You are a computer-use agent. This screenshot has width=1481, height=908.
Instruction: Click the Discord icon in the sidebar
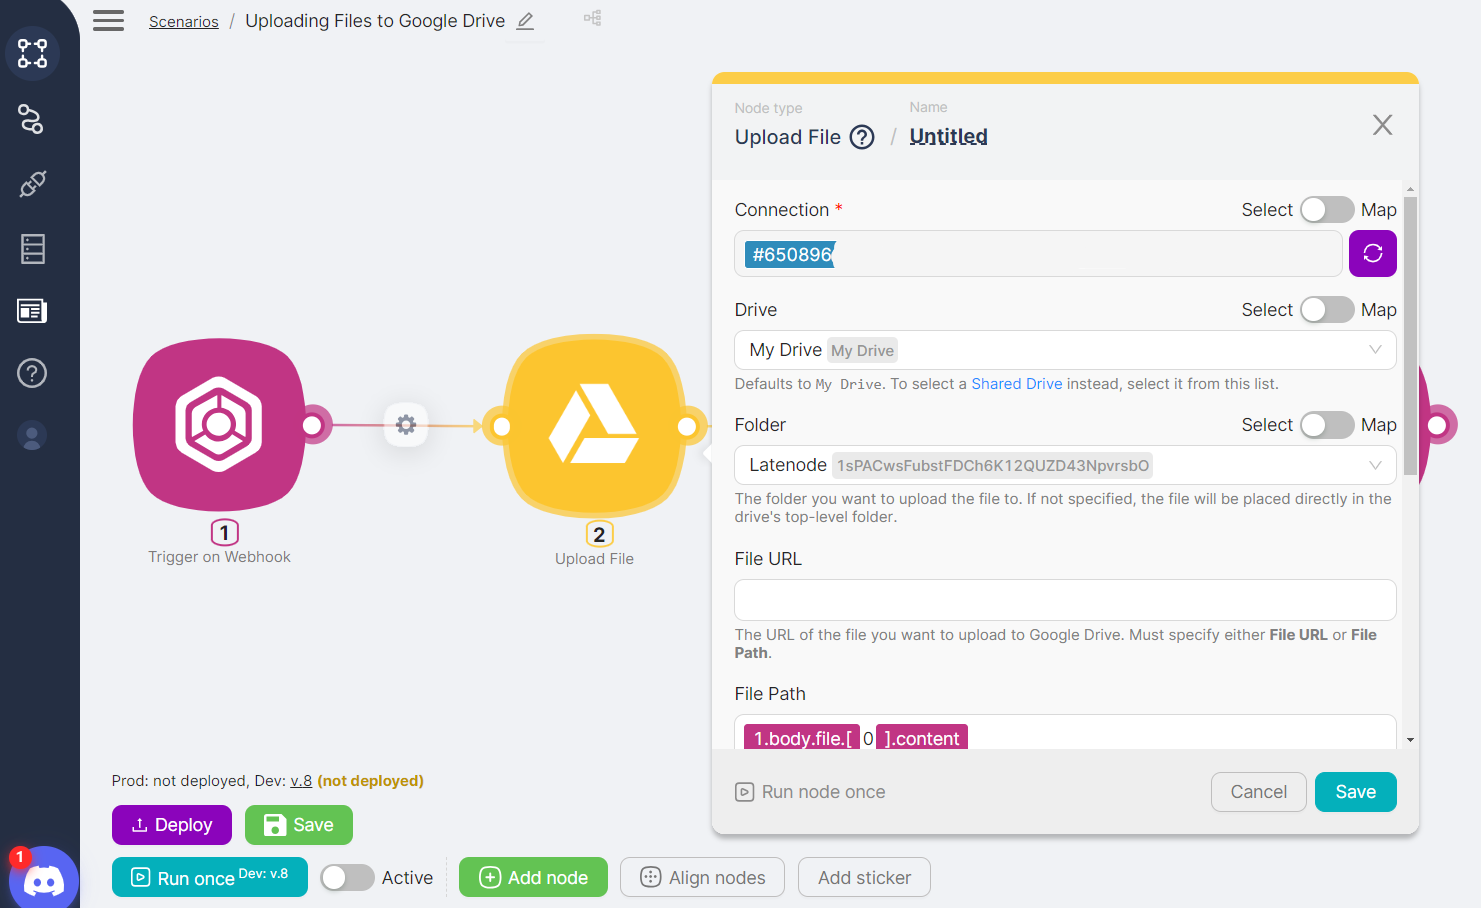43,880
